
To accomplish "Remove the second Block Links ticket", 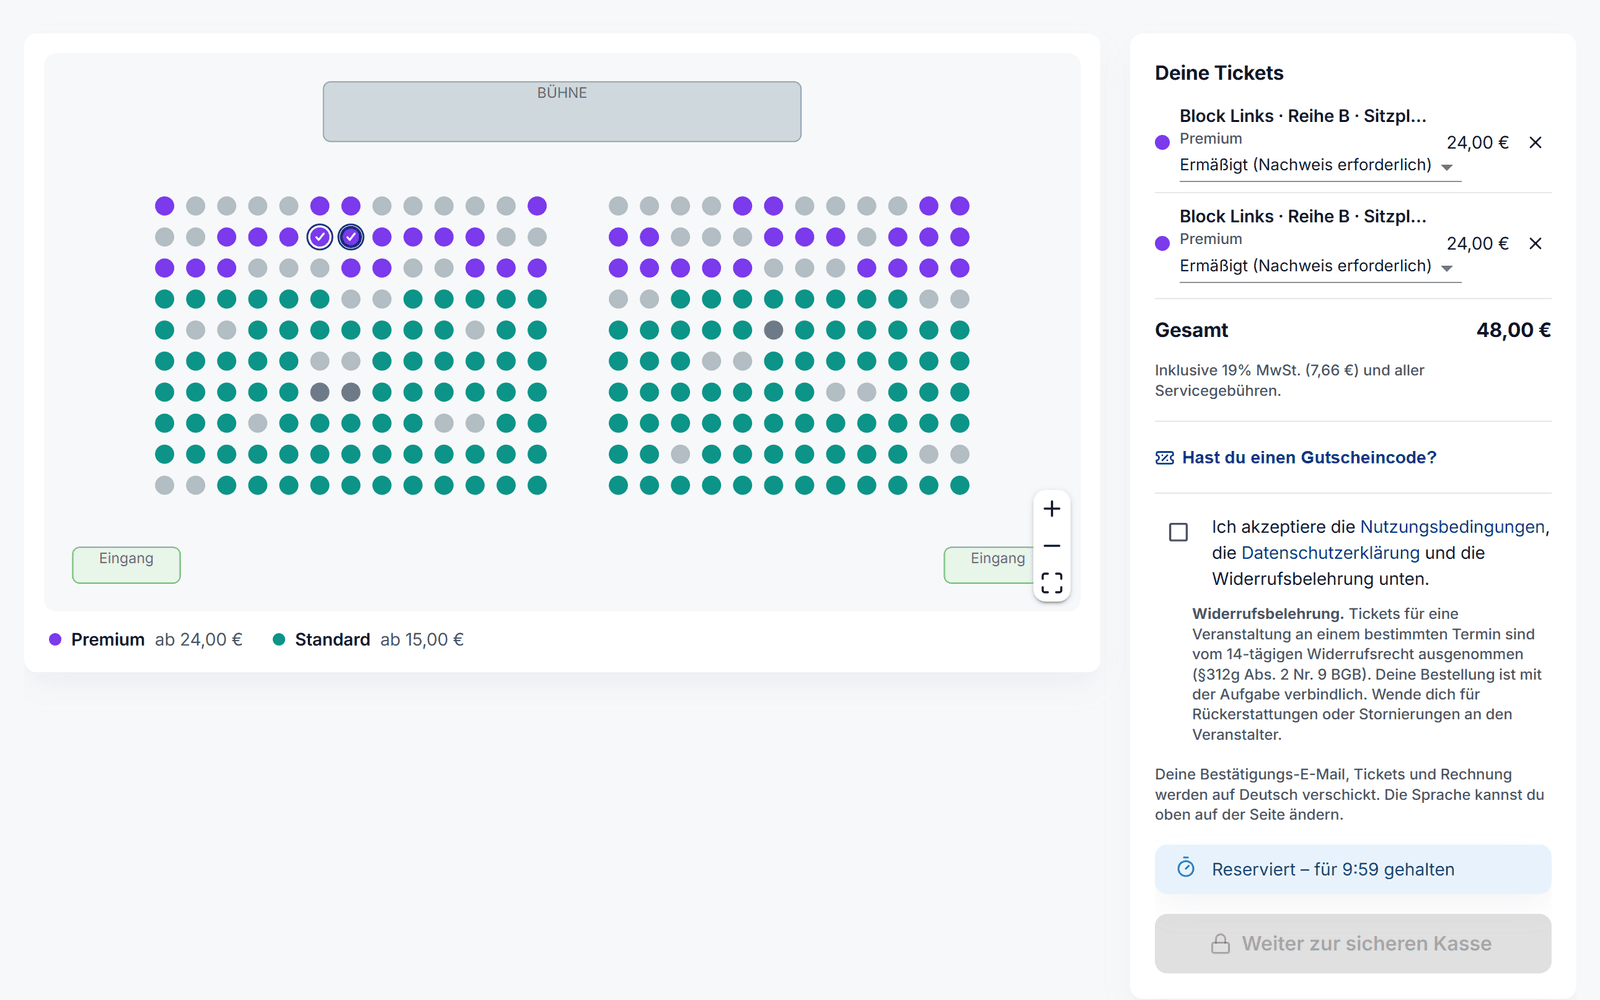I will [x=1535, y=244].
